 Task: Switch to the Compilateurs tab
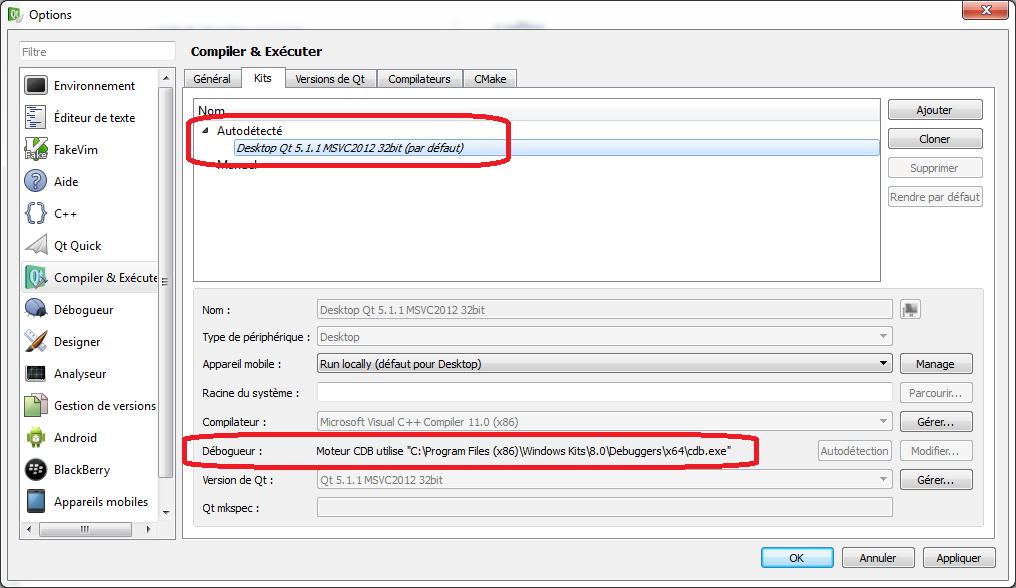tap(419, 79)
